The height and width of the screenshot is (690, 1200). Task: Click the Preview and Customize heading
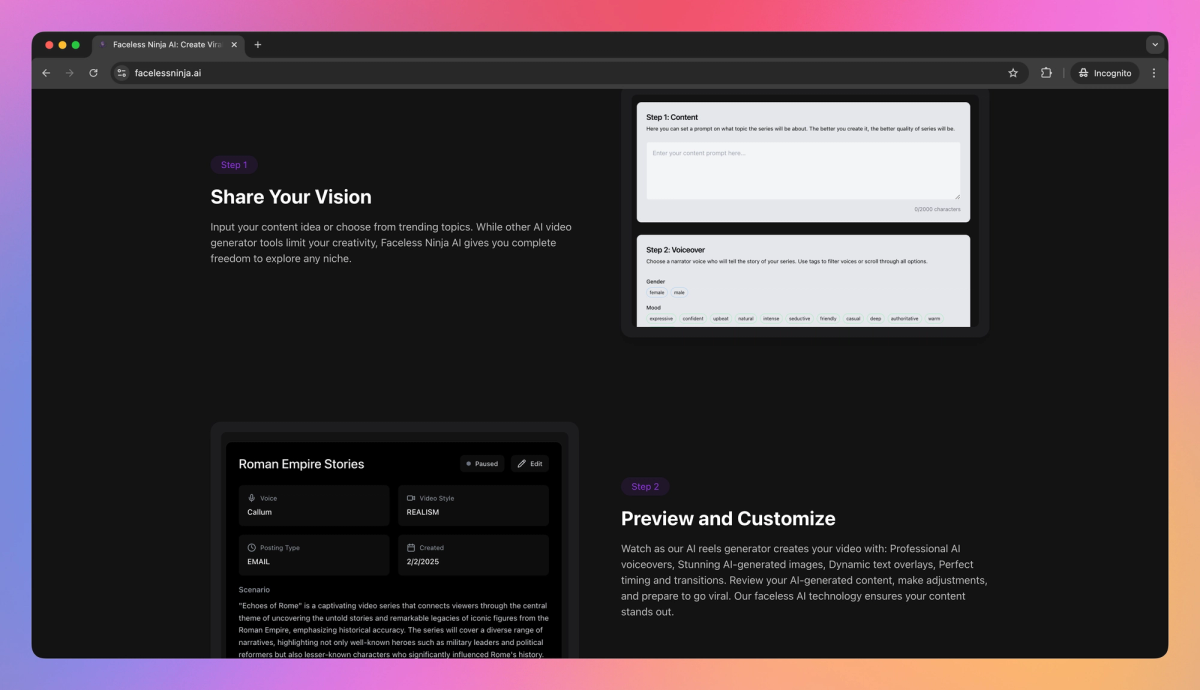[x=728, y=519]
